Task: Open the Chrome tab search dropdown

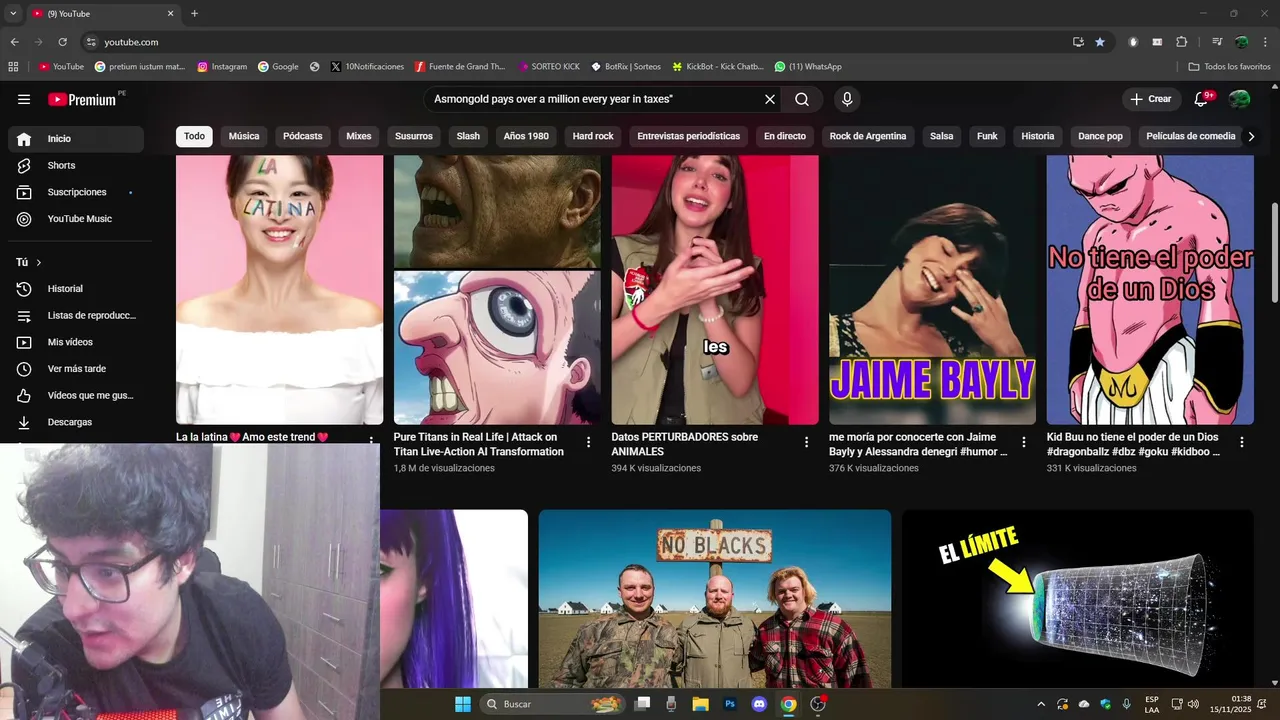Action: point(12,13)
